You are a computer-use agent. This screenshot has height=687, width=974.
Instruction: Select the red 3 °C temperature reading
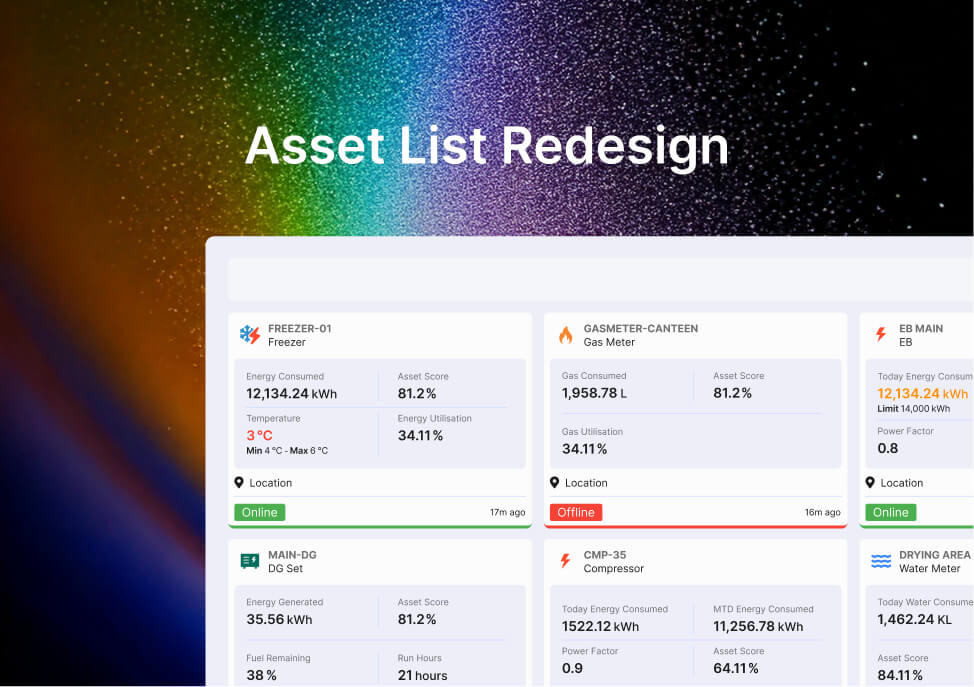coord(259,435)
